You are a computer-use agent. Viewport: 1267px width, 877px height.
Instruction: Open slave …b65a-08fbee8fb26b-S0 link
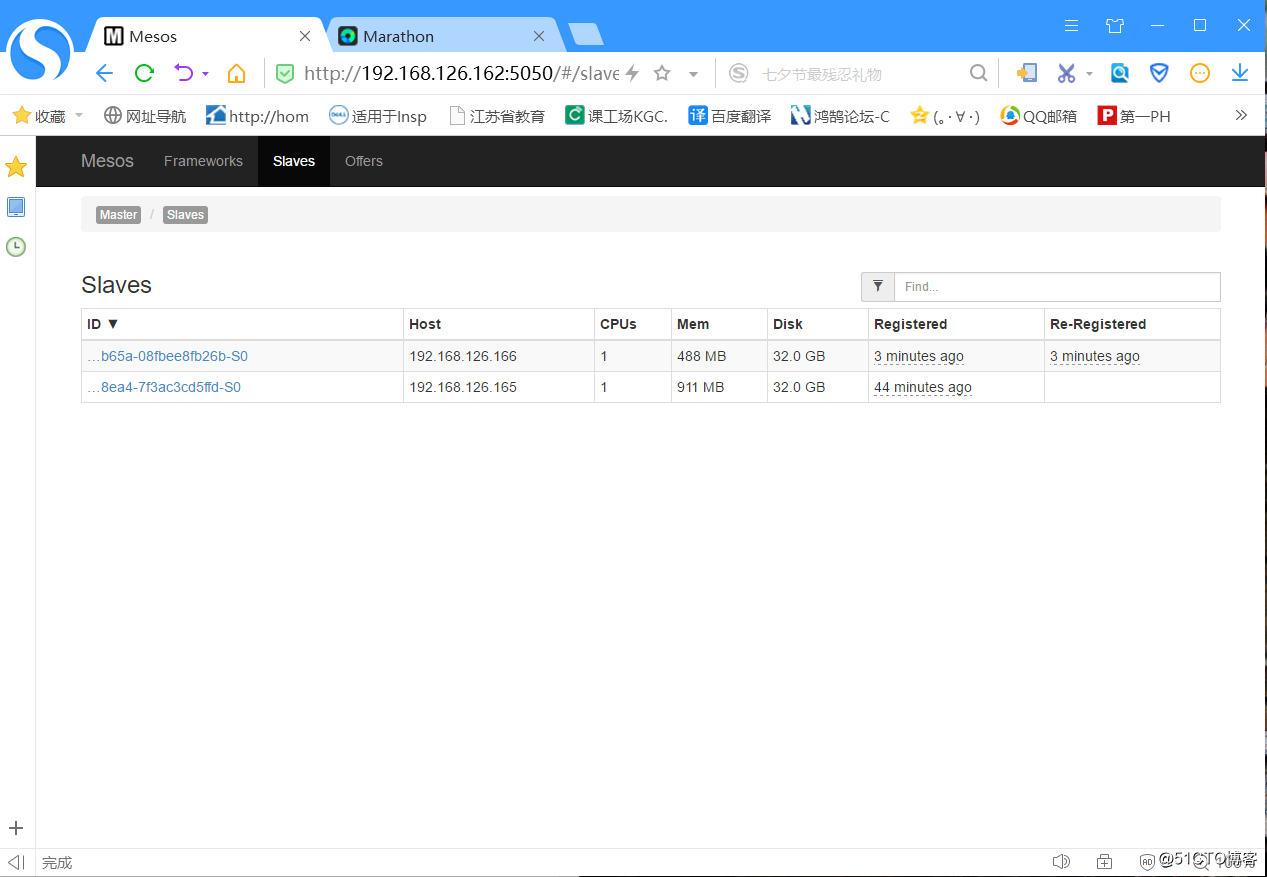[167, 356]
